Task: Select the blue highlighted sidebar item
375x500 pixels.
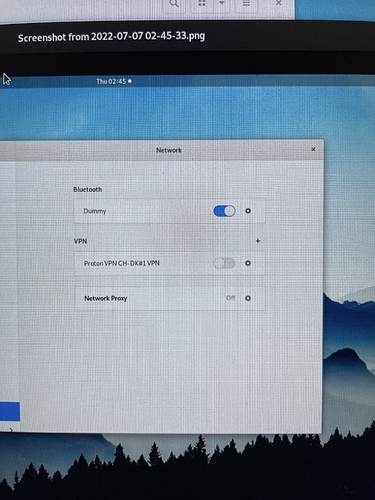Action: [x=10, y=412]
